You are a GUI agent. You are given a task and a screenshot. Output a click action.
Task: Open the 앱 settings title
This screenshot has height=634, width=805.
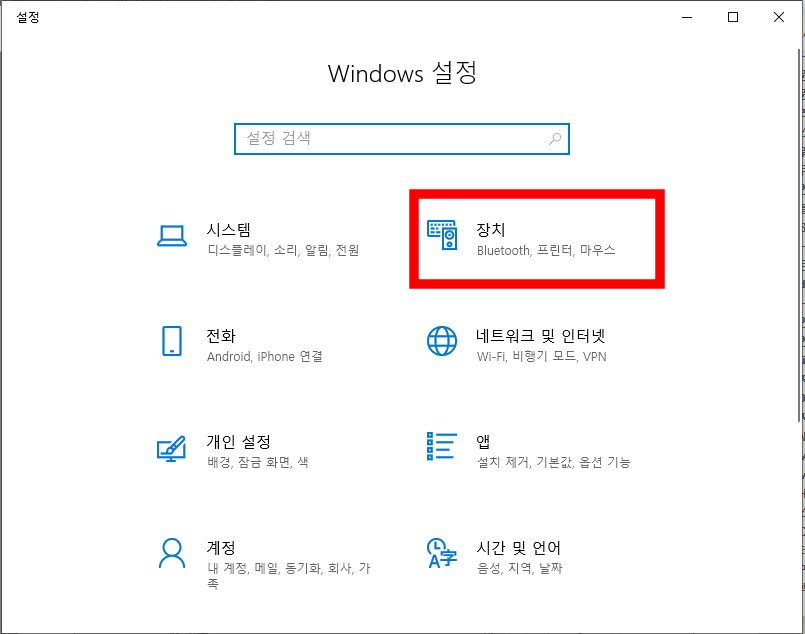pos(483,441)
